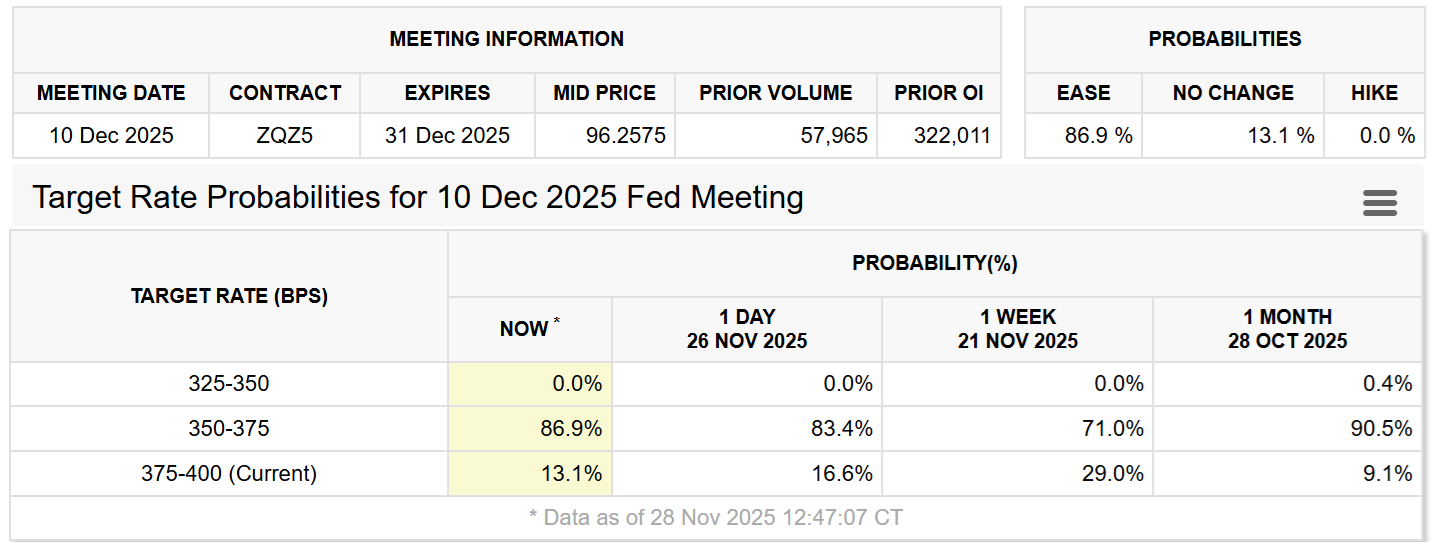Select the 350-375 target rate row label

[x=229, y=429]
